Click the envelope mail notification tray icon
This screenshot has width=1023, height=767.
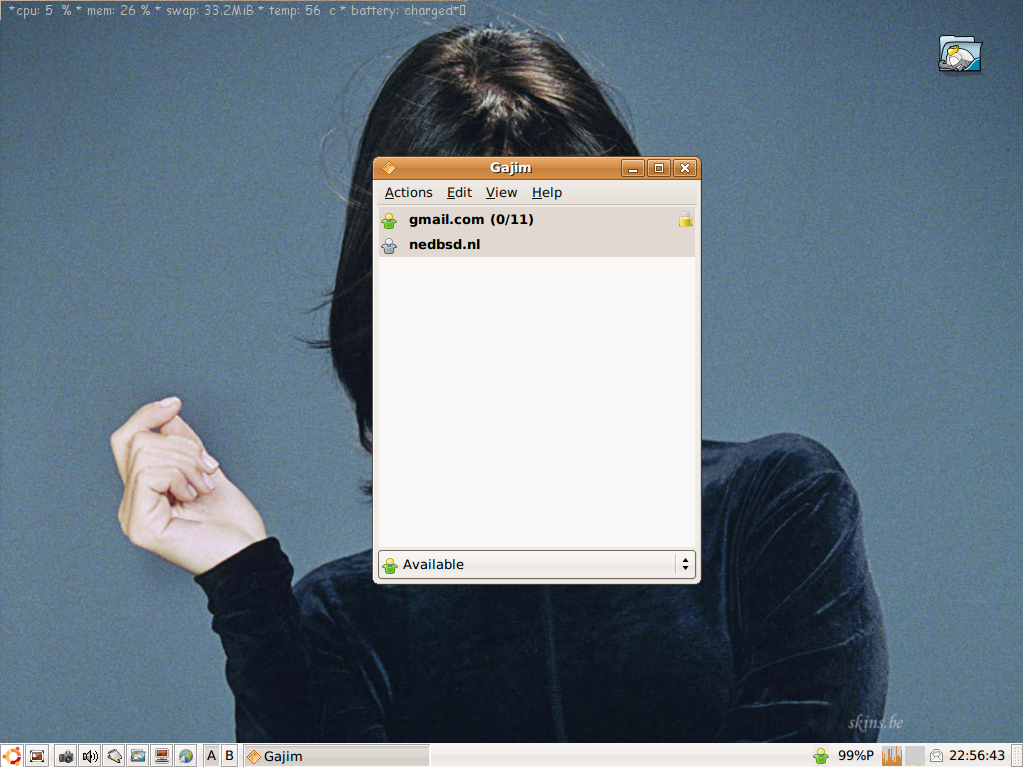pyautogui.click(x=936, y=756)
